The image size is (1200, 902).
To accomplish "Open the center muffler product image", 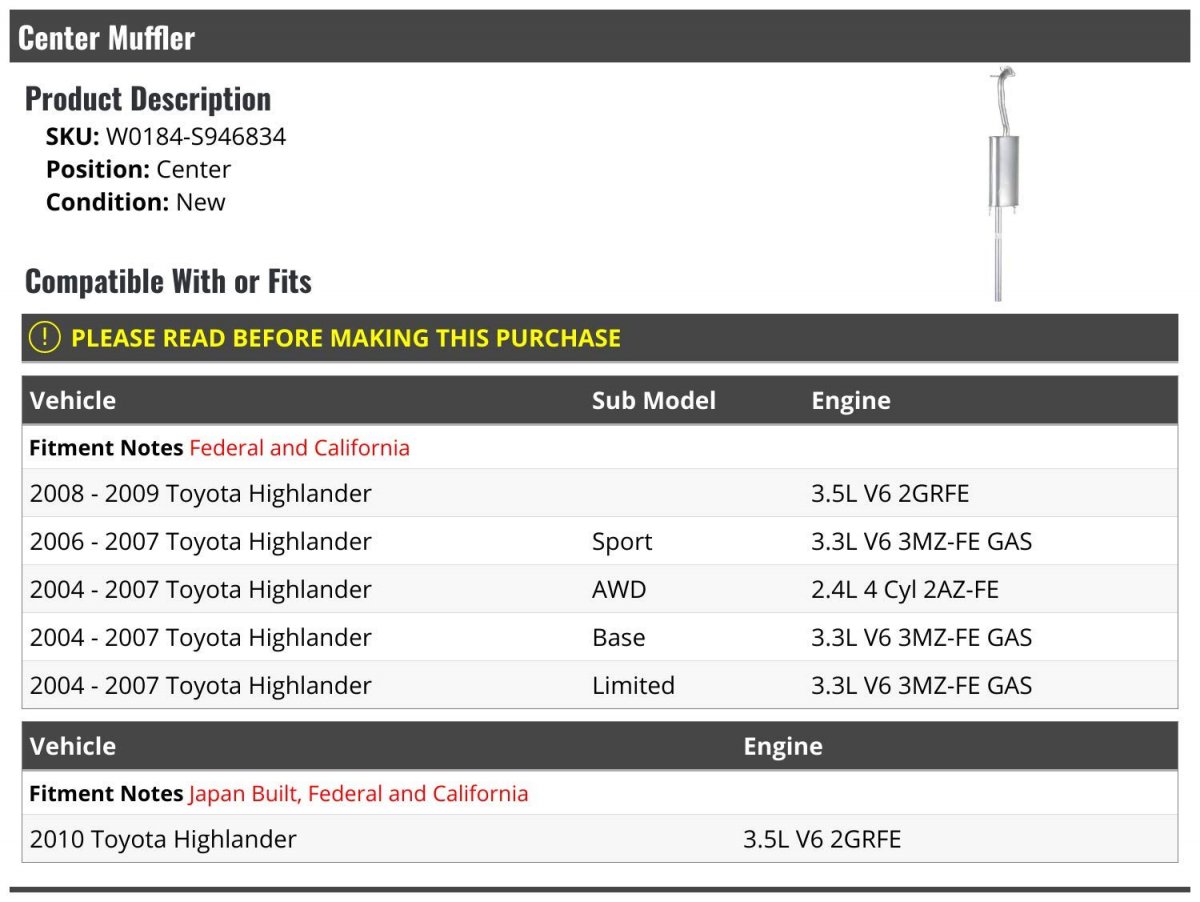I will point(1003,185).
